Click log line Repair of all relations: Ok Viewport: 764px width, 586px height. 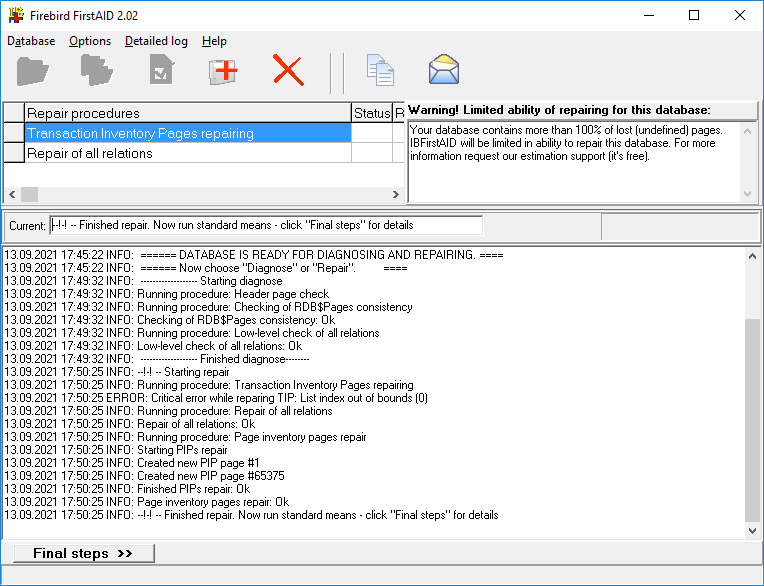130,424
